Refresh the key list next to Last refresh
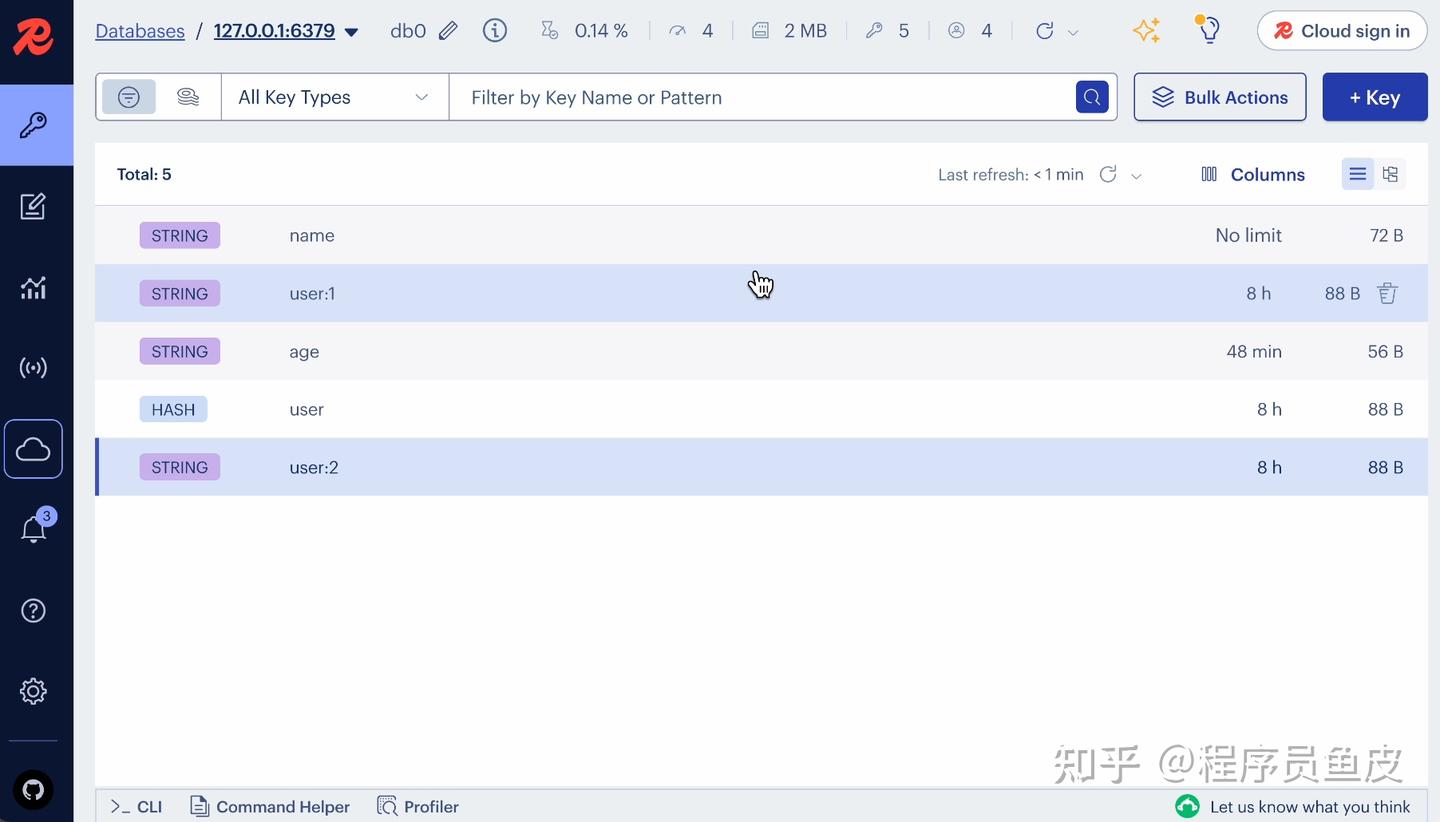This screenshot has width=1440, height=822. pyautogui.click(x=1108, y=174)
